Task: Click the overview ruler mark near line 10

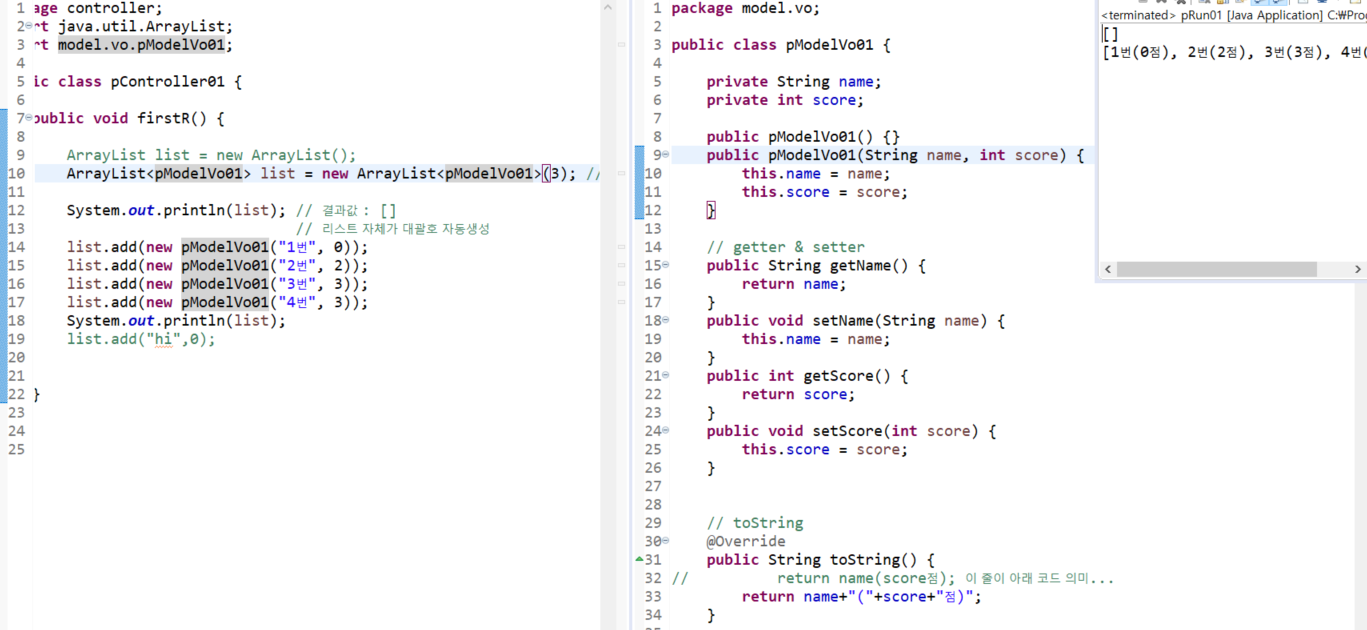Action: click(622, 174)
